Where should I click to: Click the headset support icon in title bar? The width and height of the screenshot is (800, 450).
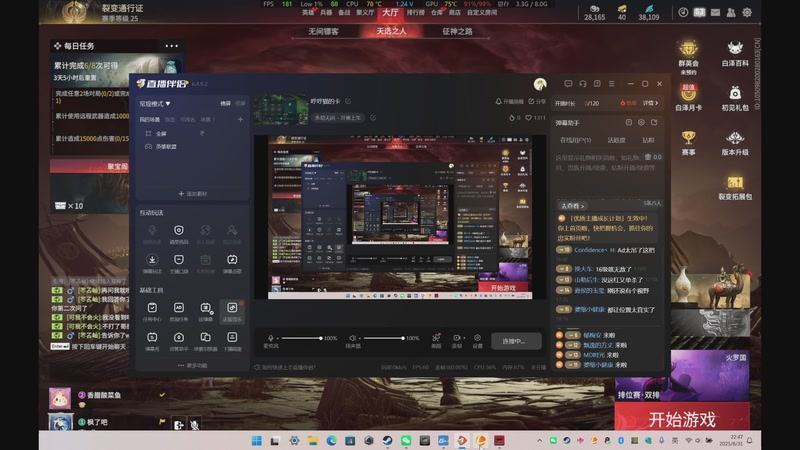pyautogui.click(x=583, y=84)
